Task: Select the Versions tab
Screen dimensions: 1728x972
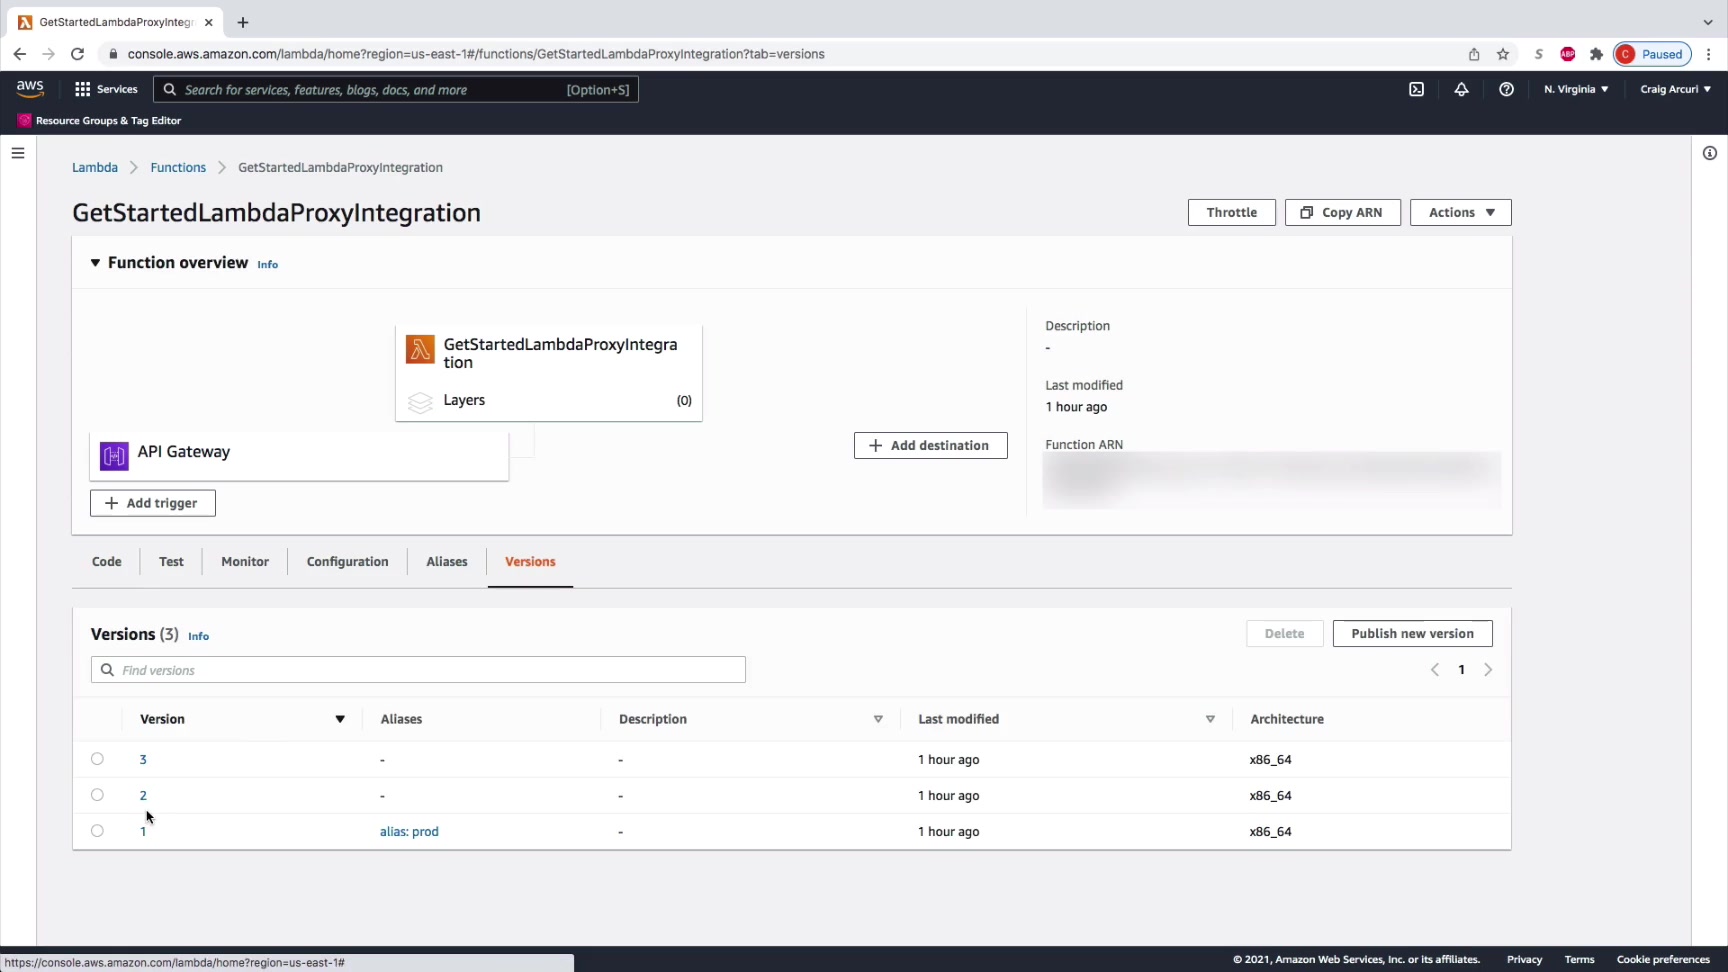Action: pos(530,562)
